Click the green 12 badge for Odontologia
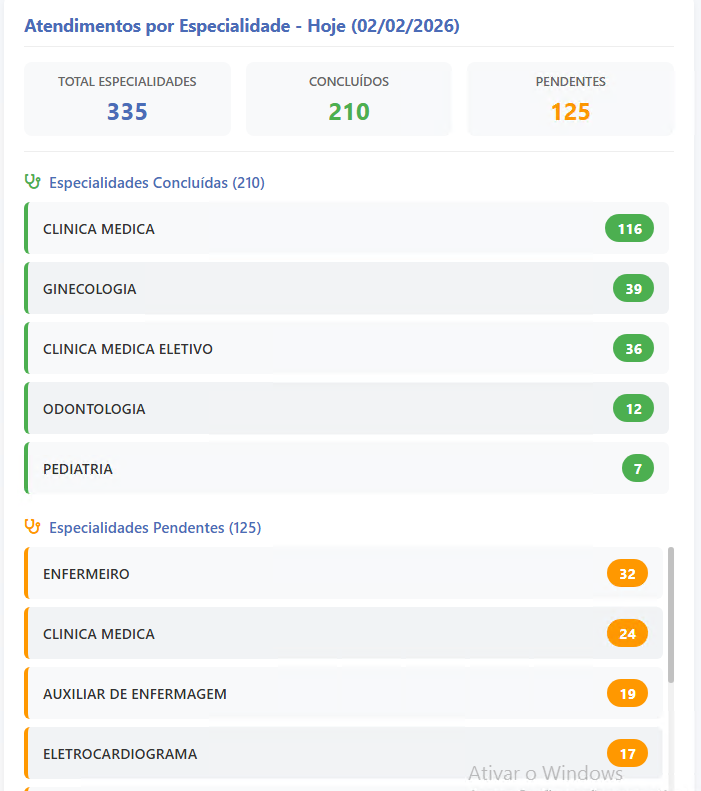701x791 pixels. pyautogui.click(x=633, y=409)
